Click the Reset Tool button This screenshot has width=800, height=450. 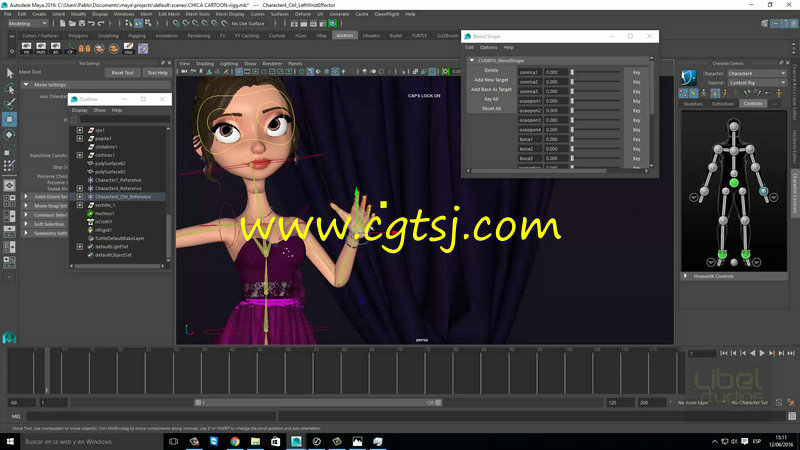click(122, 72)
